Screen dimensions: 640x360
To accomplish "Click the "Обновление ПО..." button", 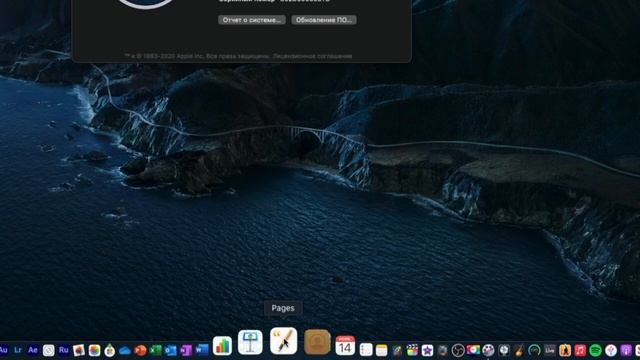I will (x=324, y=20).
